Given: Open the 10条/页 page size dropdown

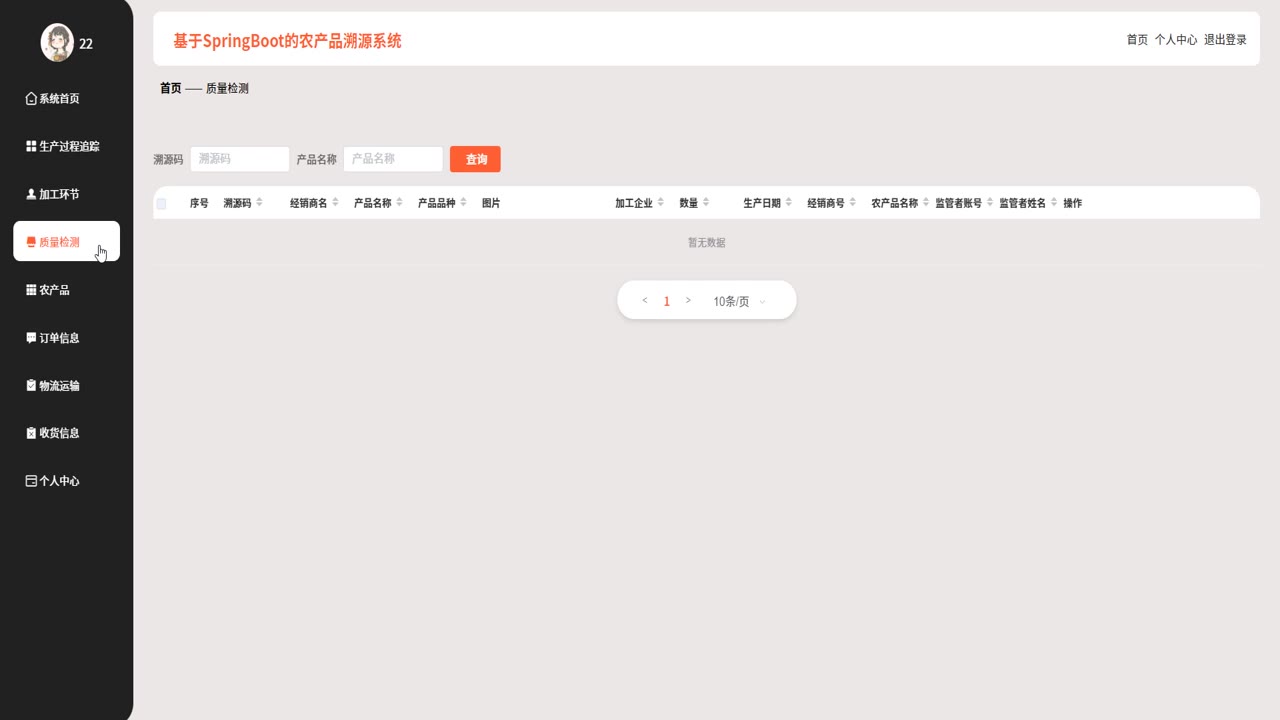Looking at the screenshot, I should pos(740,301).
